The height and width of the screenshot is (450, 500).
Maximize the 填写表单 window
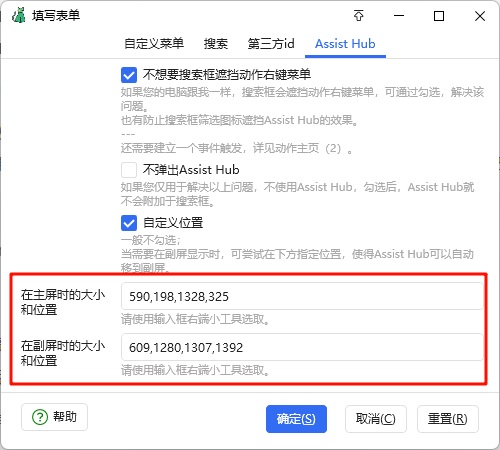click(x=439, y=16)
